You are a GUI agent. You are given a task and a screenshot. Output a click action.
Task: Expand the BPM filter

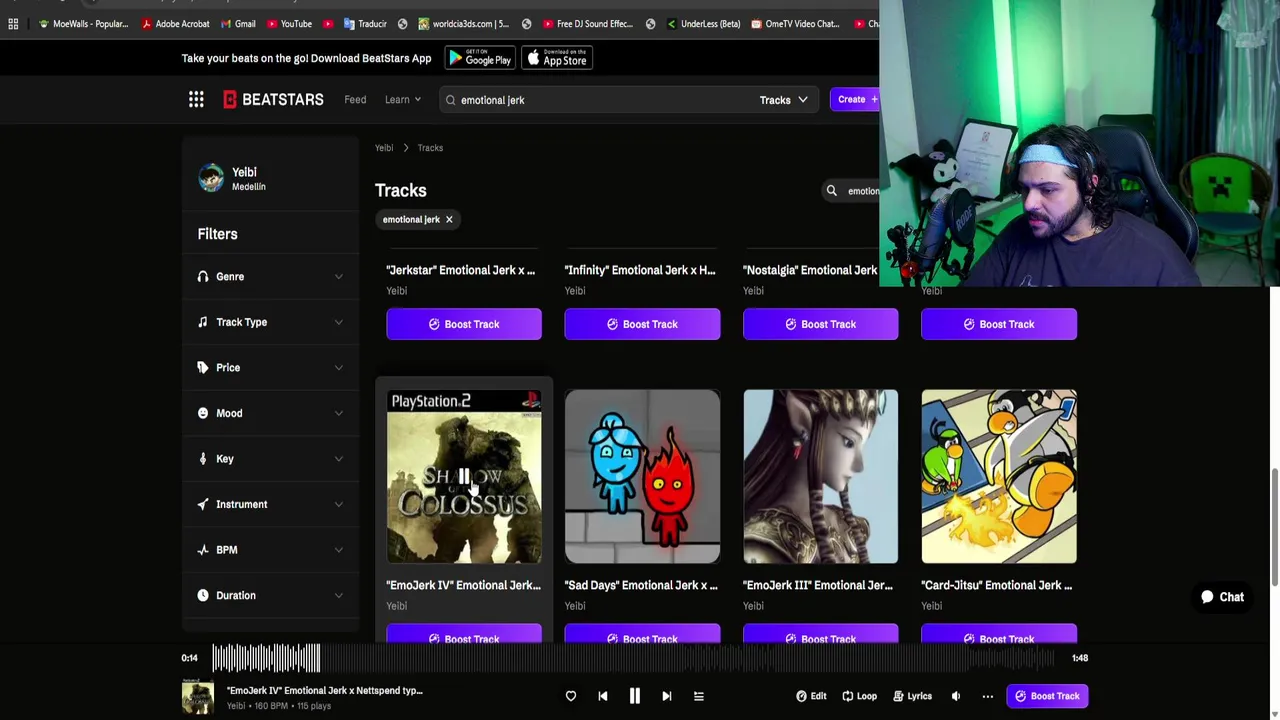pos(270,550)
